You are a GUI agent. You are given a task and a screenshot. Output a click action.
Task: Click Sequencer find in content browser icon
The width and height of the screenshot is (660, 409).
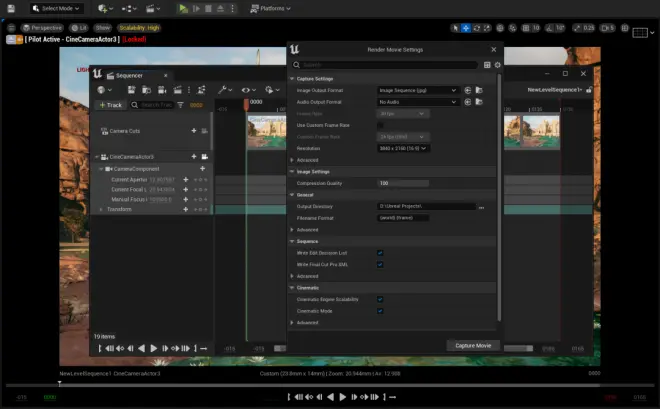point(146,90)
